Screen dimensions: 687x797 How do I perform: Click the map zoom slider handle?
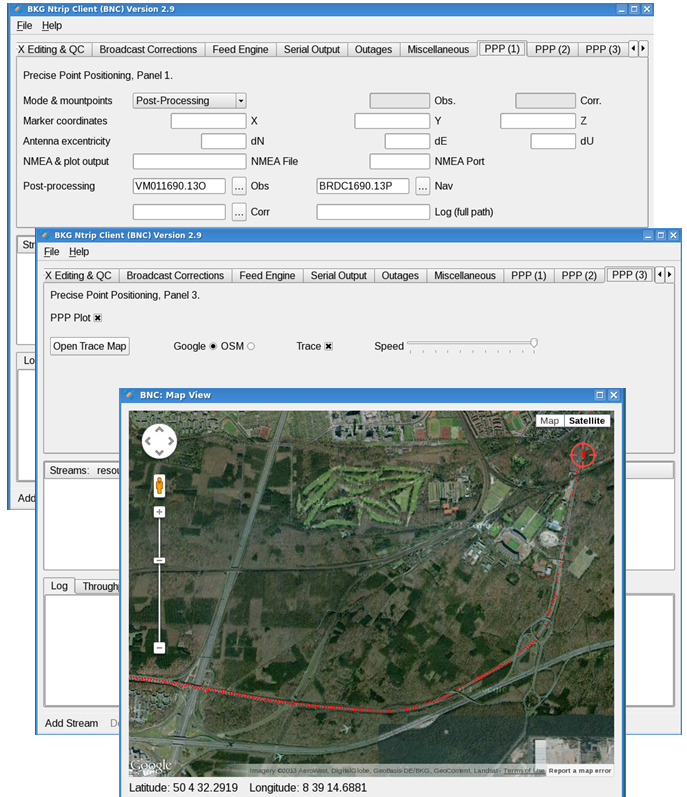coord(160,560)
